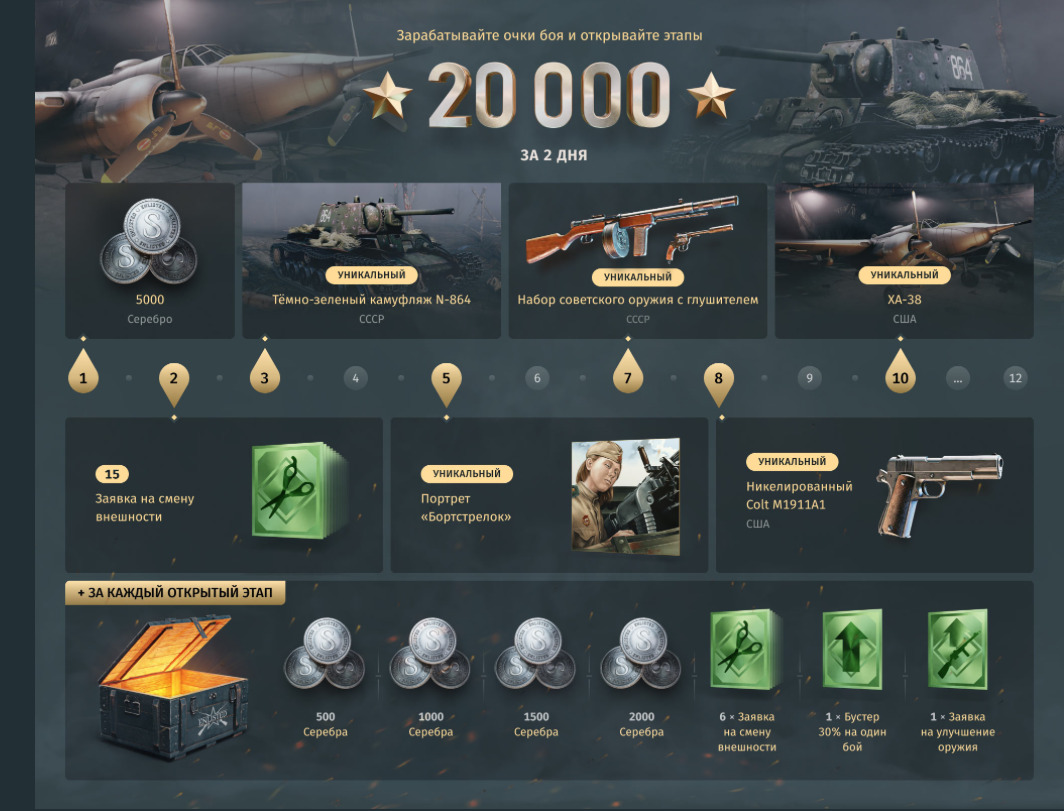Click the weapon upgrade ticket with rifle

pyautogui.click(x=957, y=649)
